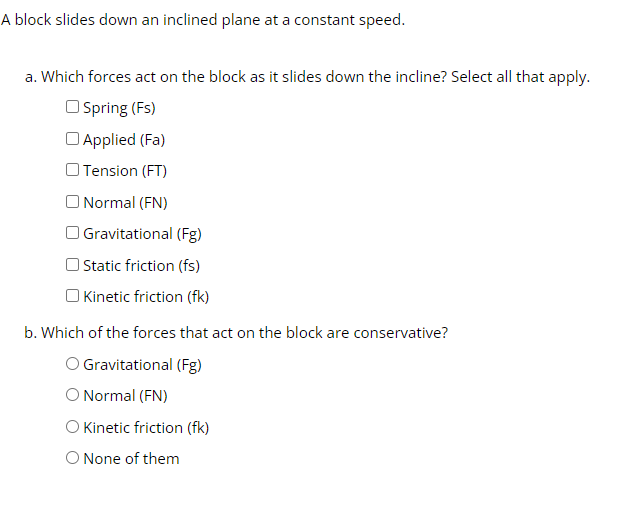The image size is (619, 508).
Task: Toggle the Static friction (fs) checkbox
Action: [72, 265]
